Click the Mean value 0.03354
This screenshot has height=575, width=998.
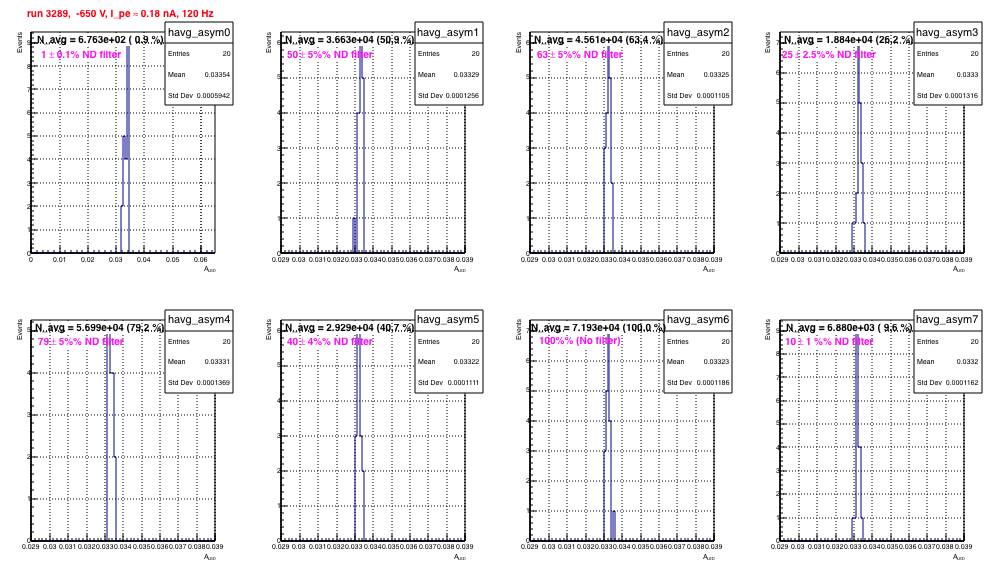(x=217, y=75)
